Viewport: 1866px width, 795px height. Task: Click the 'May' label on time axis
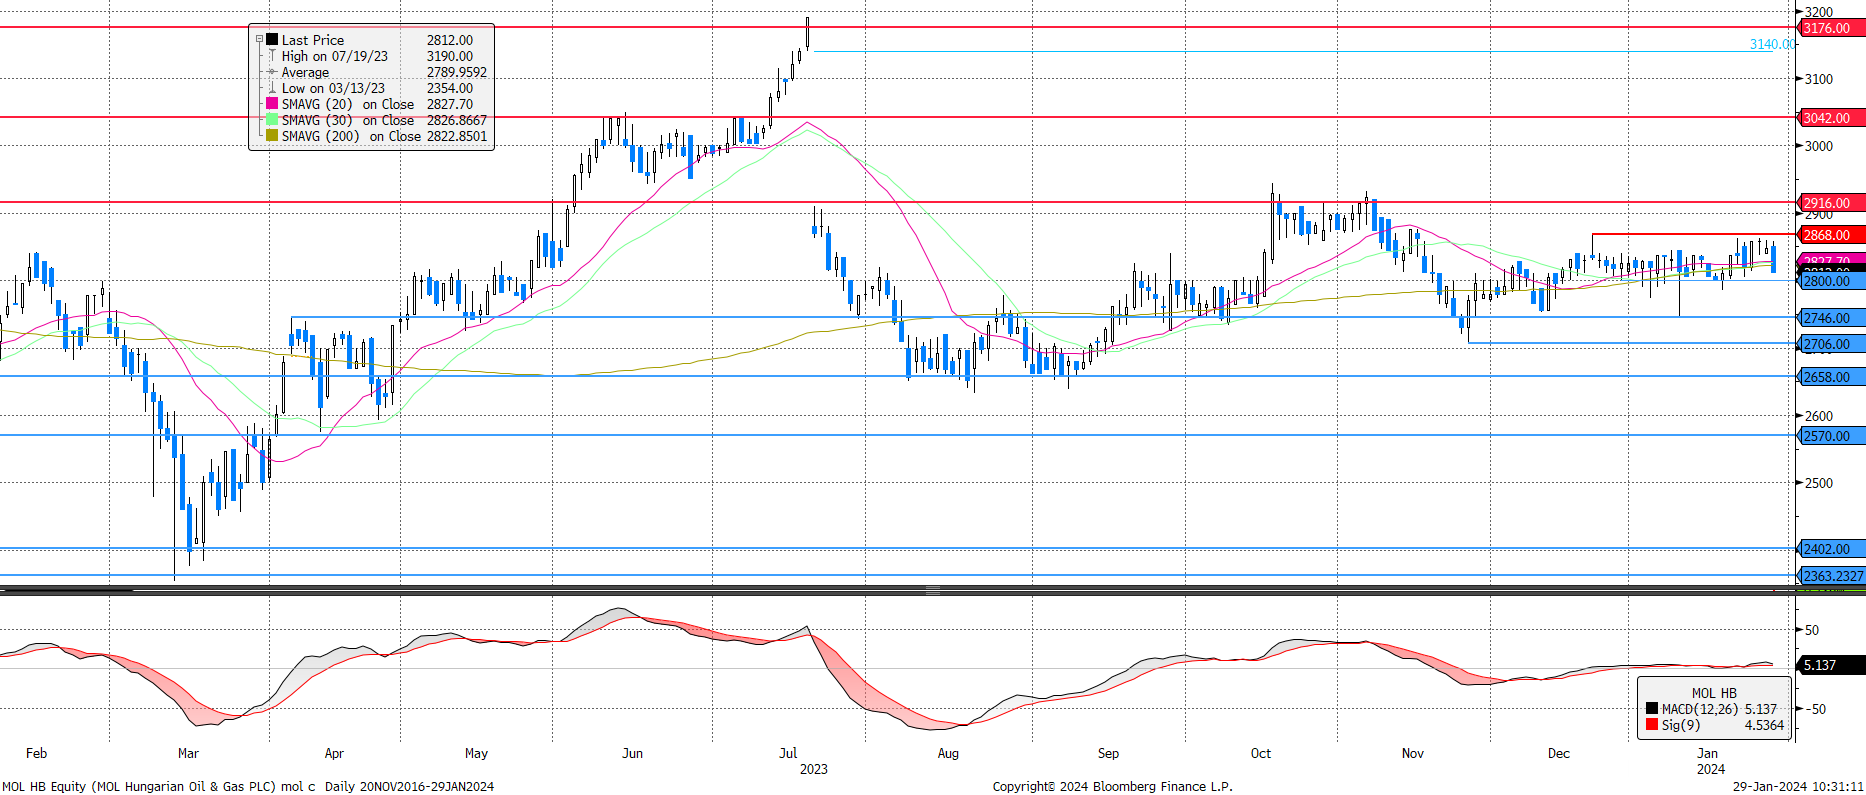coord(476,753)
